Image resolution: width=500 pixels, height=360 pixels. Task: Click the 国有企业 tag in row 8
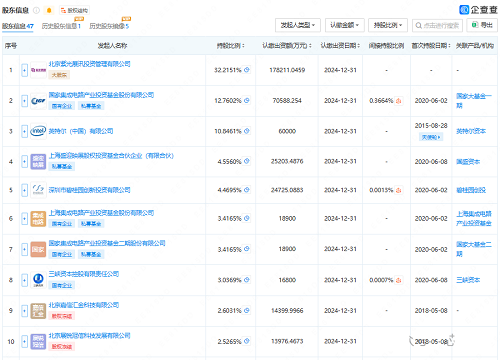[x=62, y=285]
